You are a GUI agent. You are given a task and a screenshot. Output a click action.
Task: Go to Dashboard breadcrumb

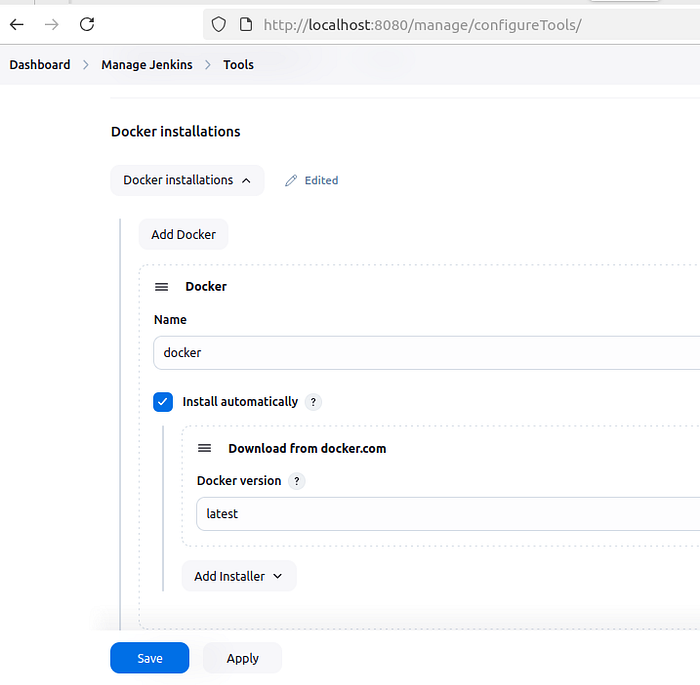click(x=40, y=65)
